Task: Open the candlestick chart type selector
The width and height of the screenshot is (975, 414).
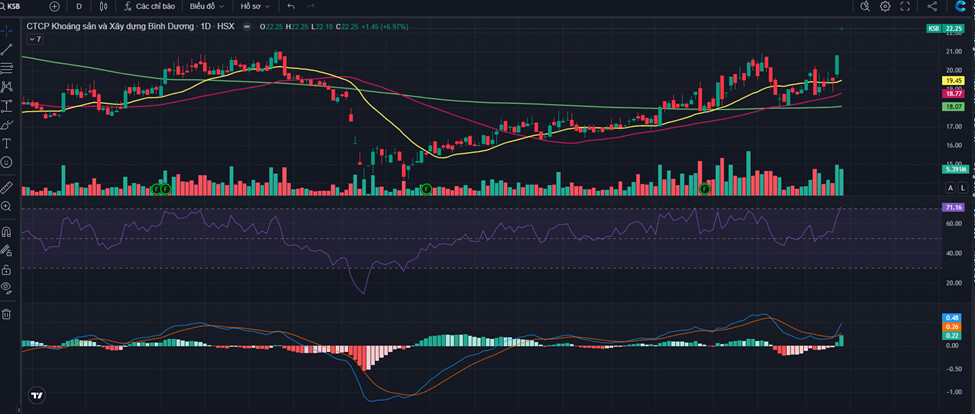Action: point(103,6)
